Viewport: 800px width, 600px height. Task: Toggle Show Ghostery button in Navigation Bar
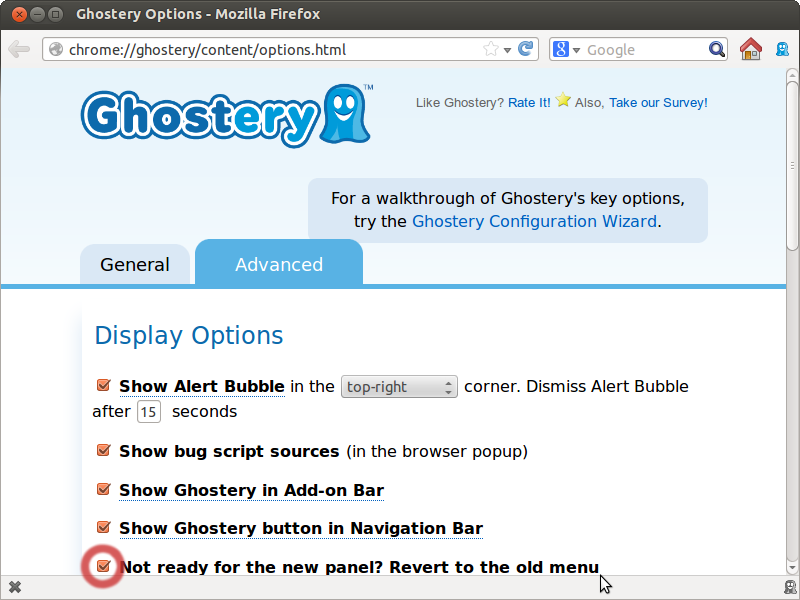[103, 528]
